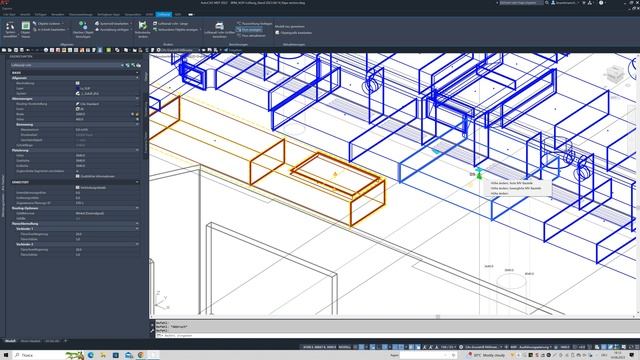Collapse the Flanschverstellung section

[137, 223]
